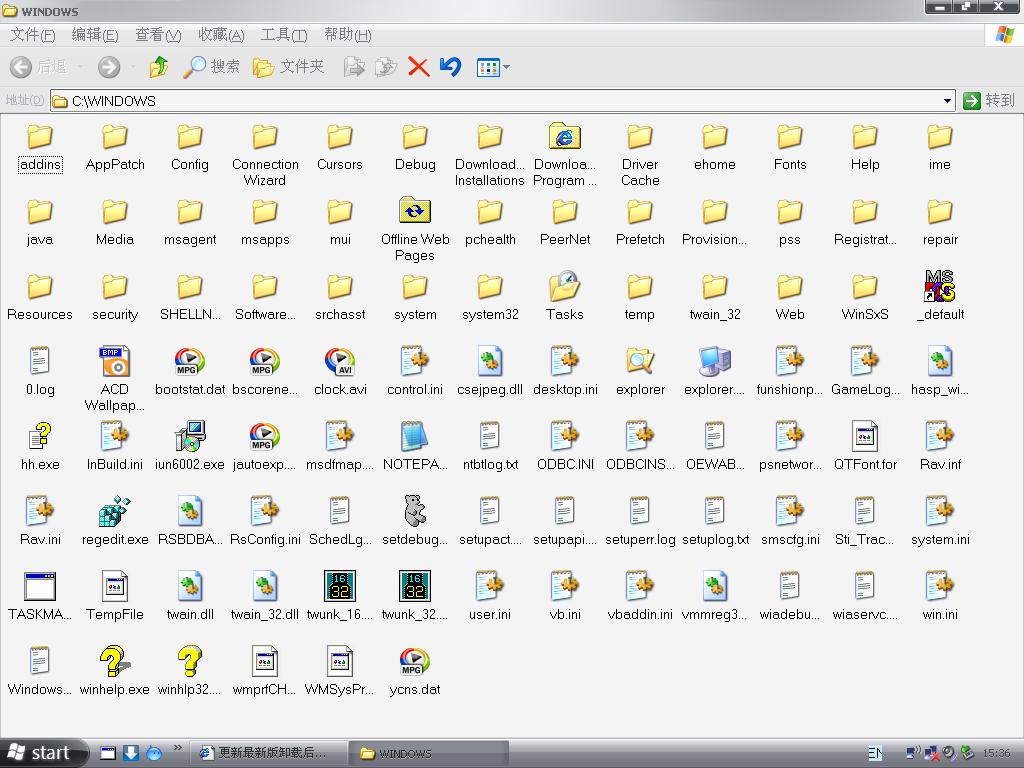Open the 工具(T) menu
Viewport: 1024px width, 768px height.
283,35
